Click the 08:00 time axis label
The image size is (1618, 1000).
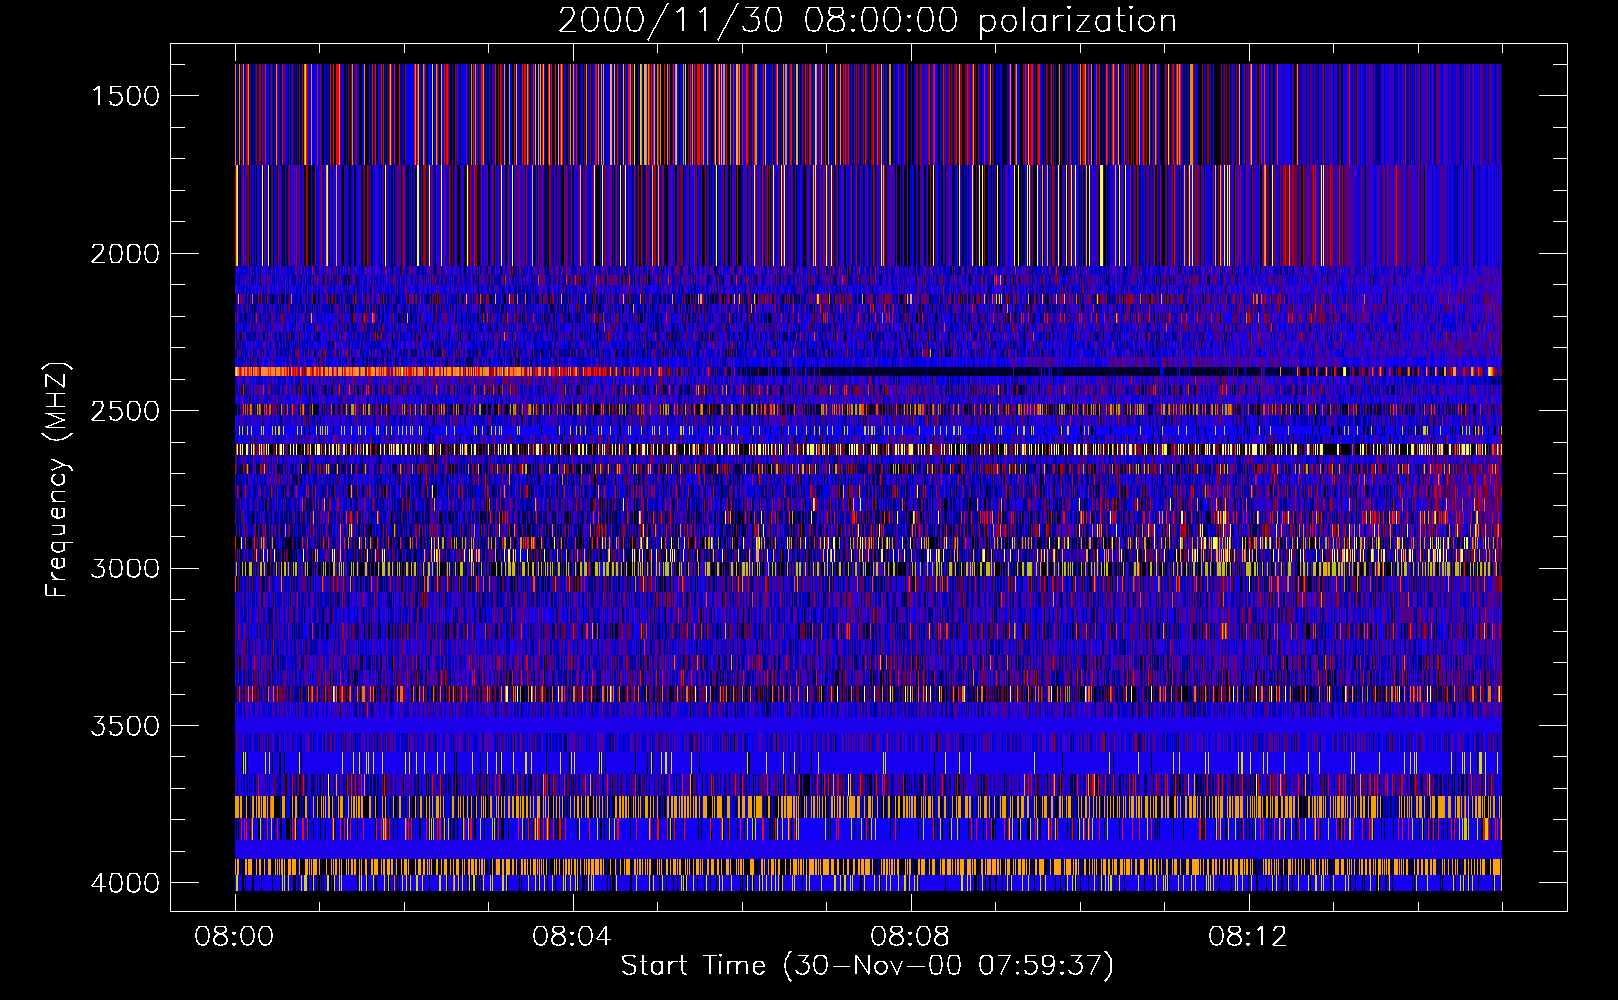click(234, 937)
